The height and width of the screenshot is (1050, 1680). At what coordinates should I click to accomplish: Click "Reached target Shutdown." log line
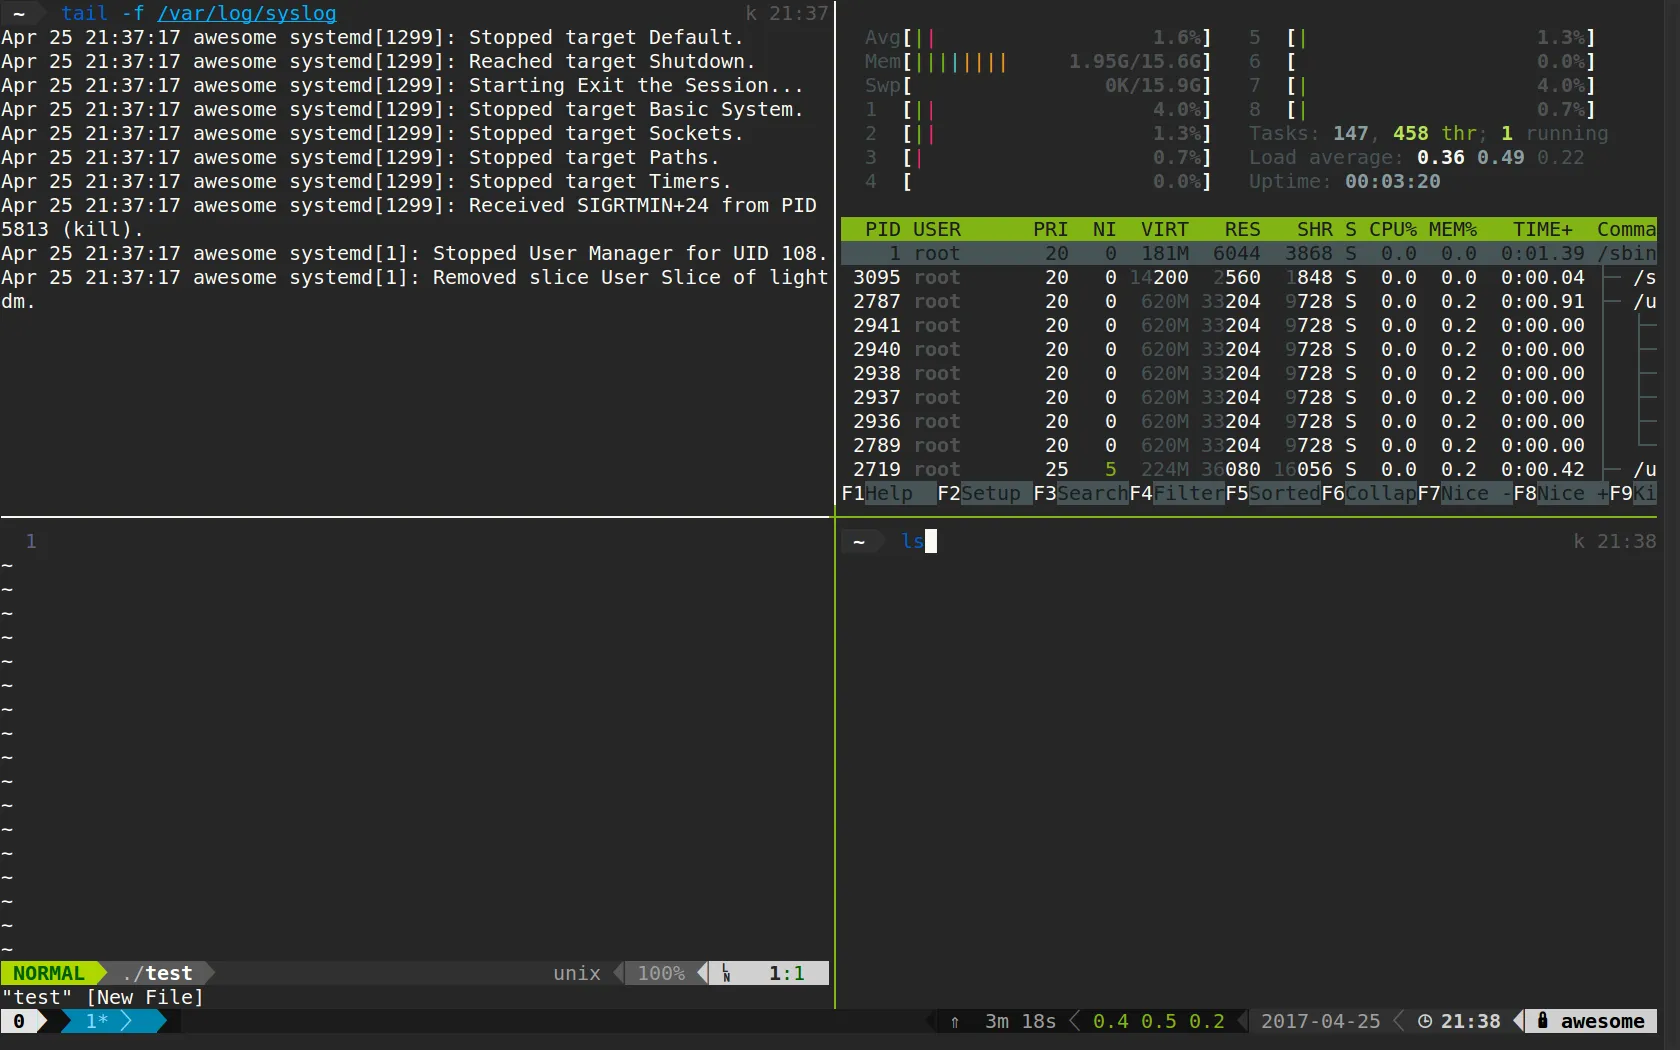[x=378, y=61]
